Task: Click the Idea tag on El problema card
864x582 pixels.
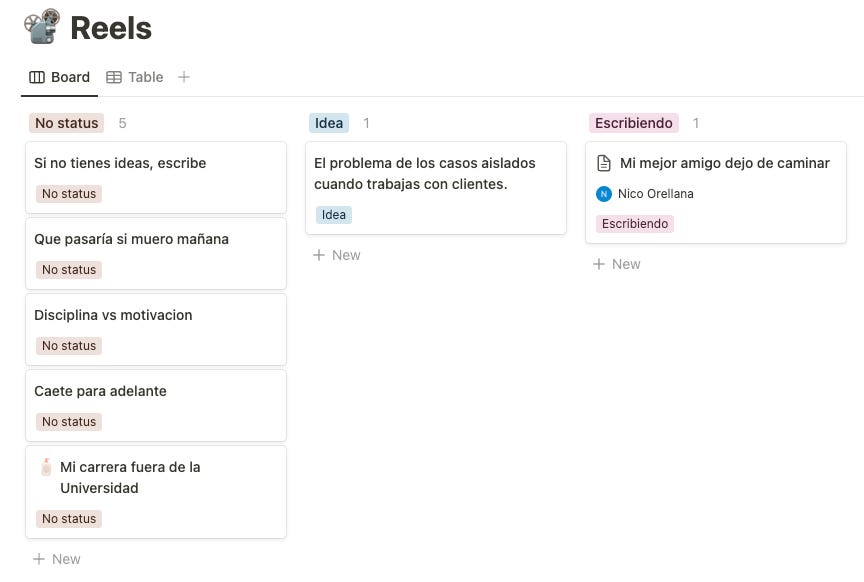Action: tap(334, 215)
